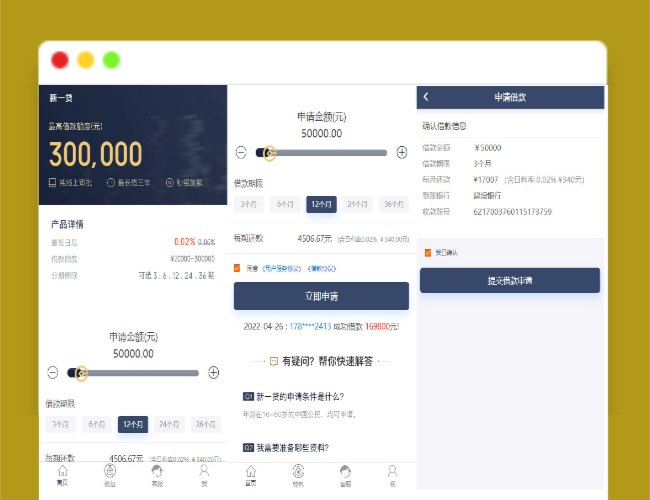Click online approval document icon under 300,000
Image resolution: width=650 pixels, height=500 pixels.
[52, 182]
